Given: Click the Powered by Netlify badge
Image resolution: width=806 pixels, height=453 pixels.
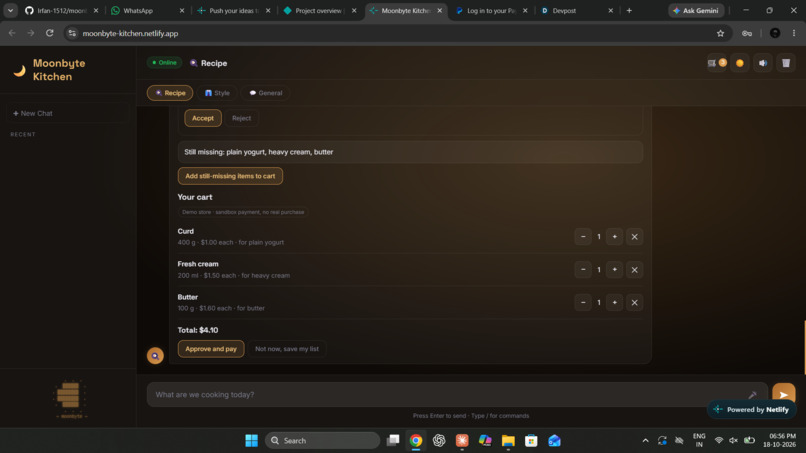Looking at the screenshot, I should [x=752, y=409].
